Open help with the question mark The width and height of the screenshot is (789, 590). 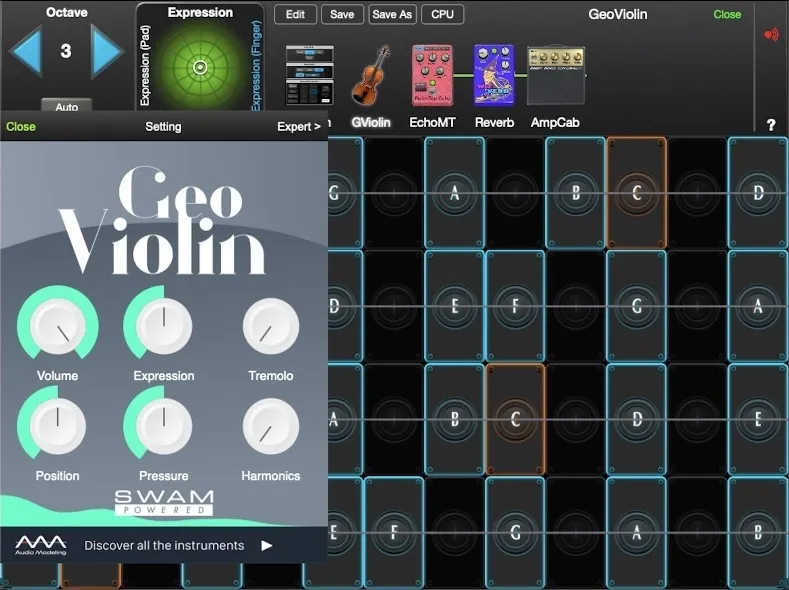pyautogui.click(x=770, y=125)
